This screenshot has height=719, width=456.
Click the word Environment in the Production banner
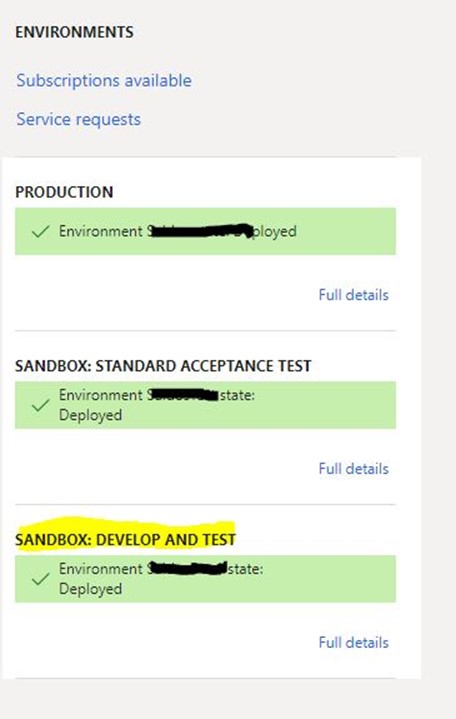(x=100, y=231)
